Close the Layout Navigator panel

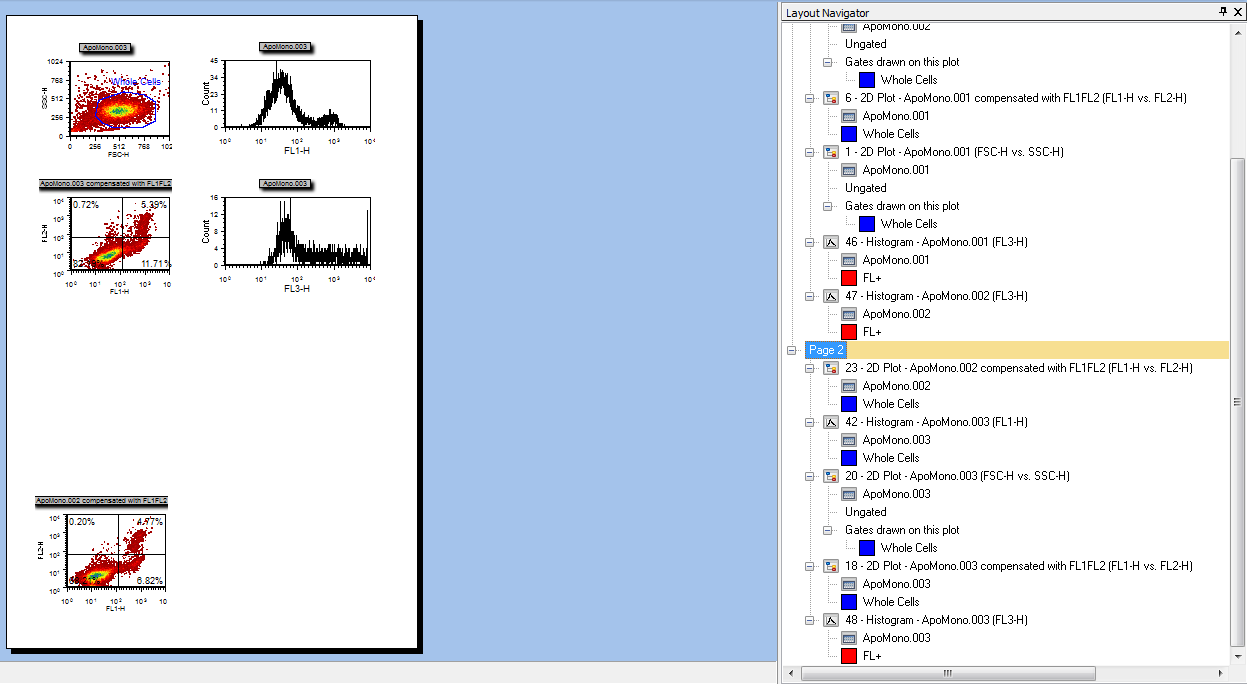[1238, 12]
